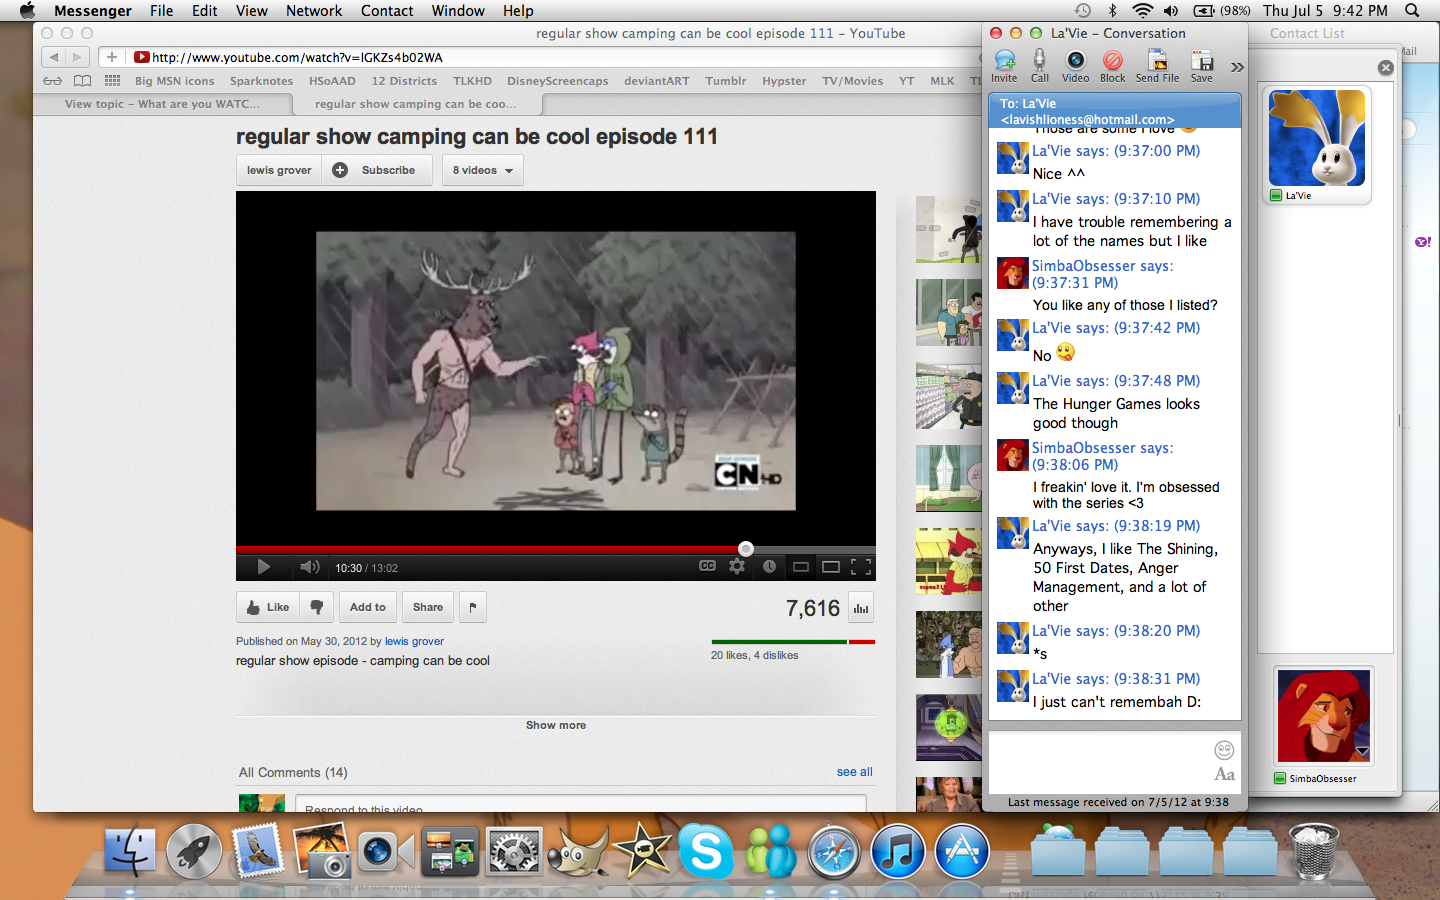The width and height of the screenshot is (1440, 900).
Task: Toggle closed captions on the video
Action: pos(707,566)
